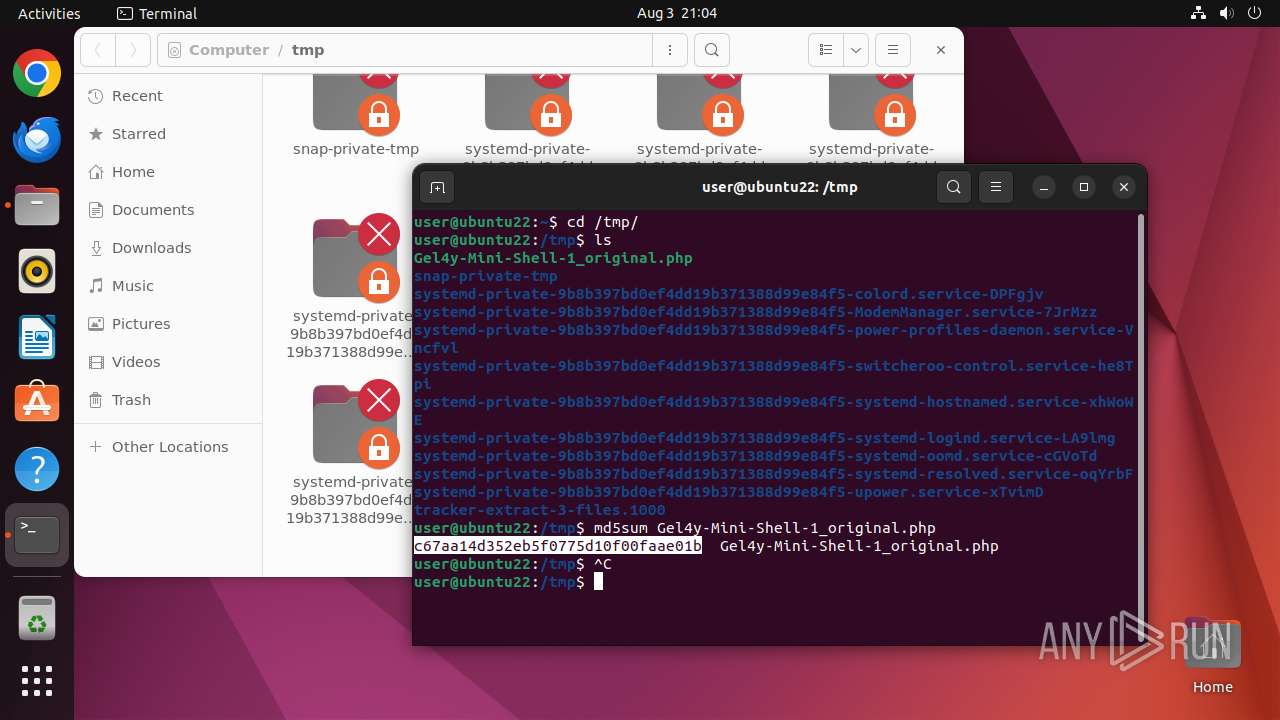Select the snap-private-tmp folder
The image size is (1280, 720).
pos(356,115)
